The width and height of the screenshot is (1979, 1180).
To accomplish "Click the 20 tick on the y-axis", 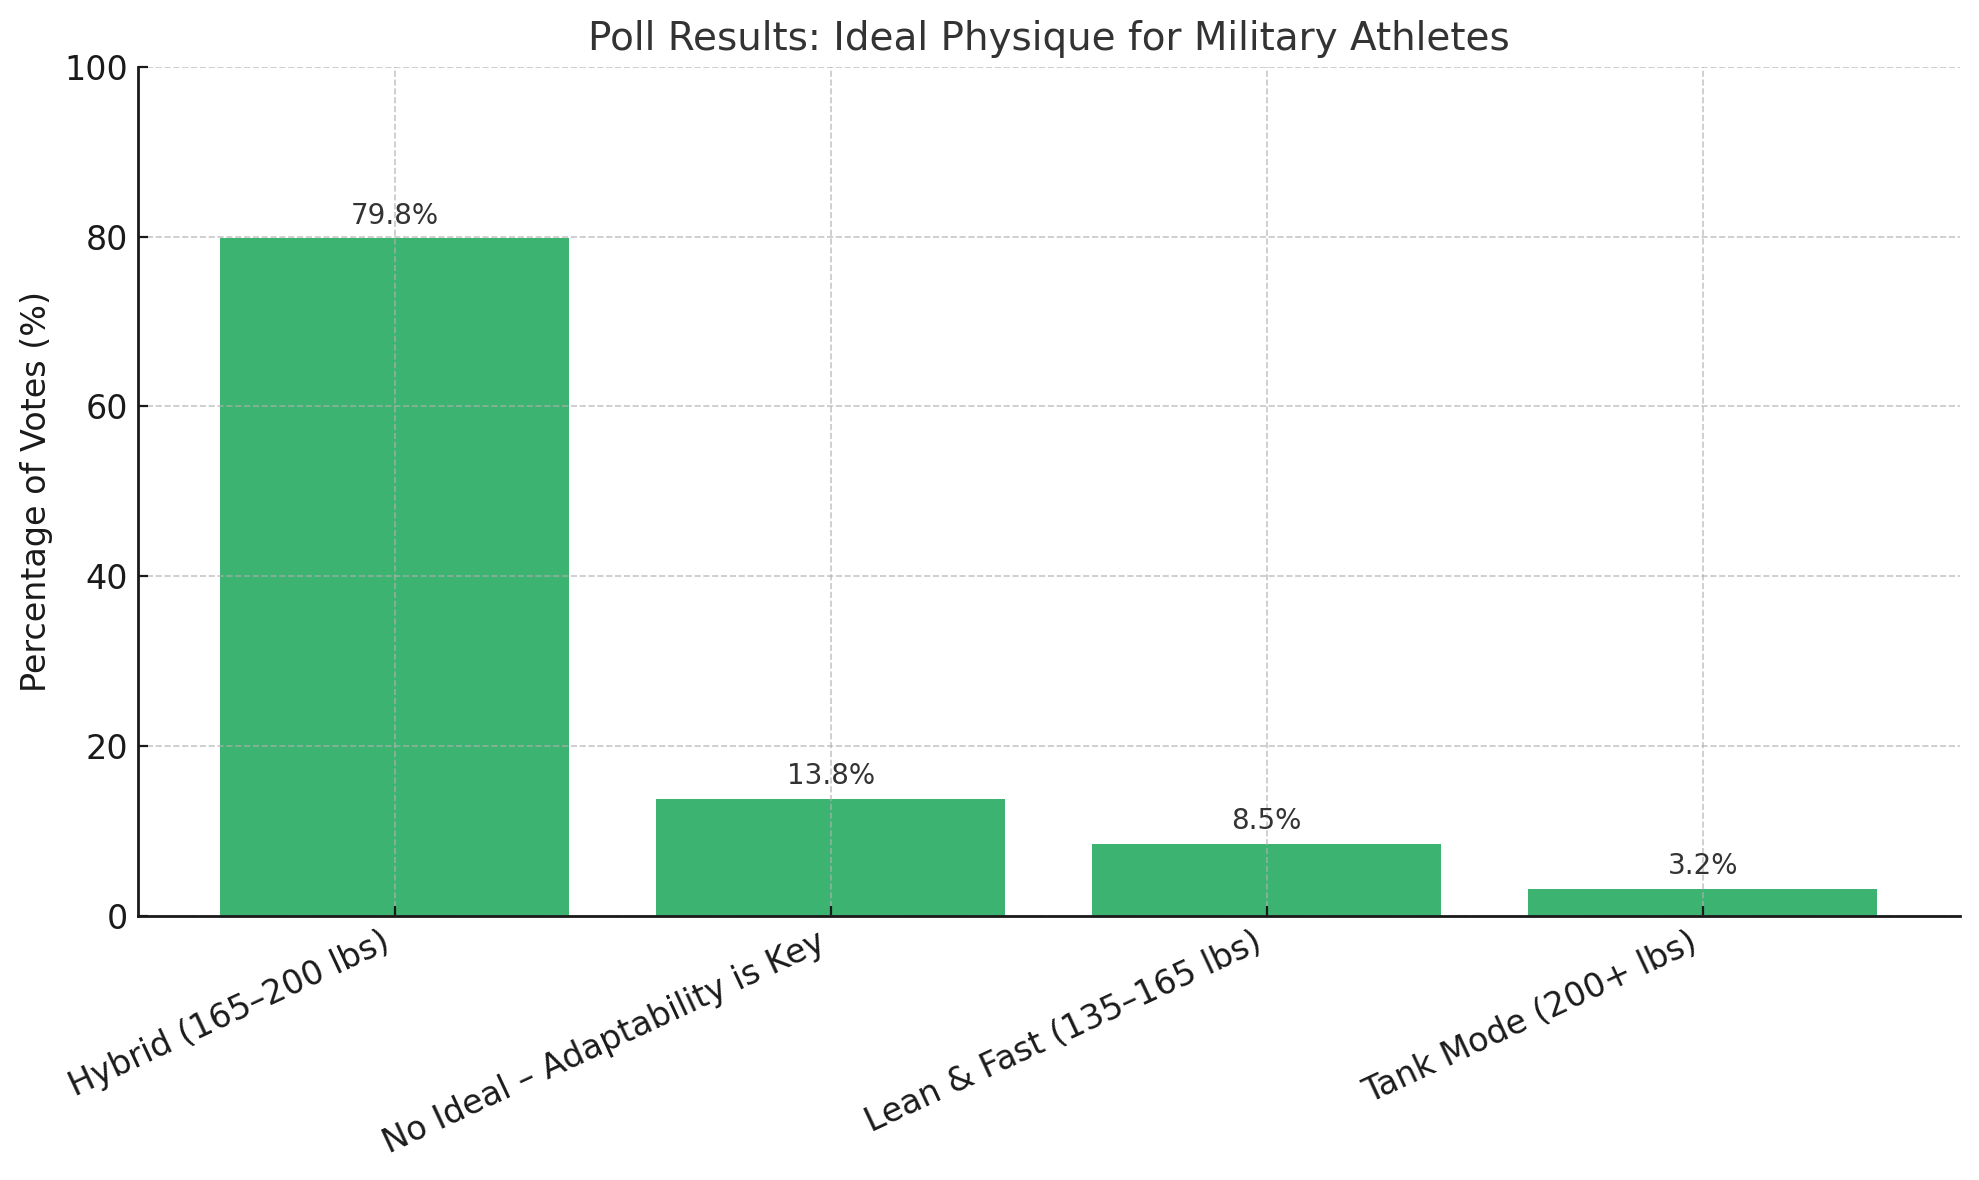I will (106, 747).
